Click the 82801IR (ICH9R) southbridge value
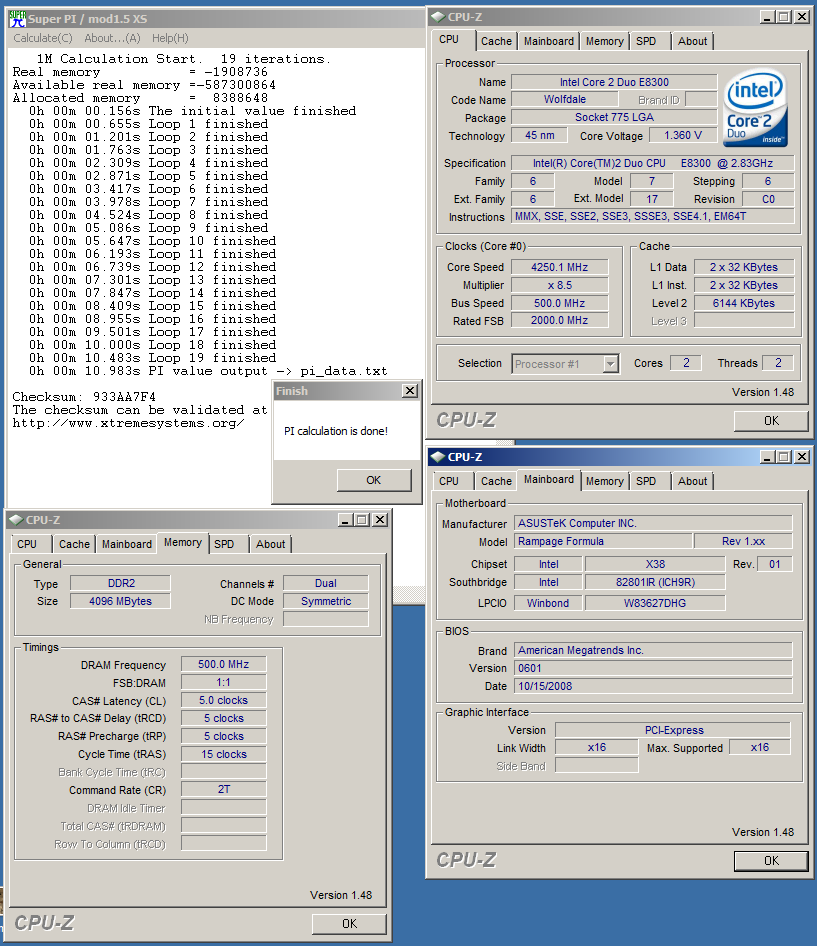This screenshot has height=946, width=817. pyautogui.click(x=655, y=582)
